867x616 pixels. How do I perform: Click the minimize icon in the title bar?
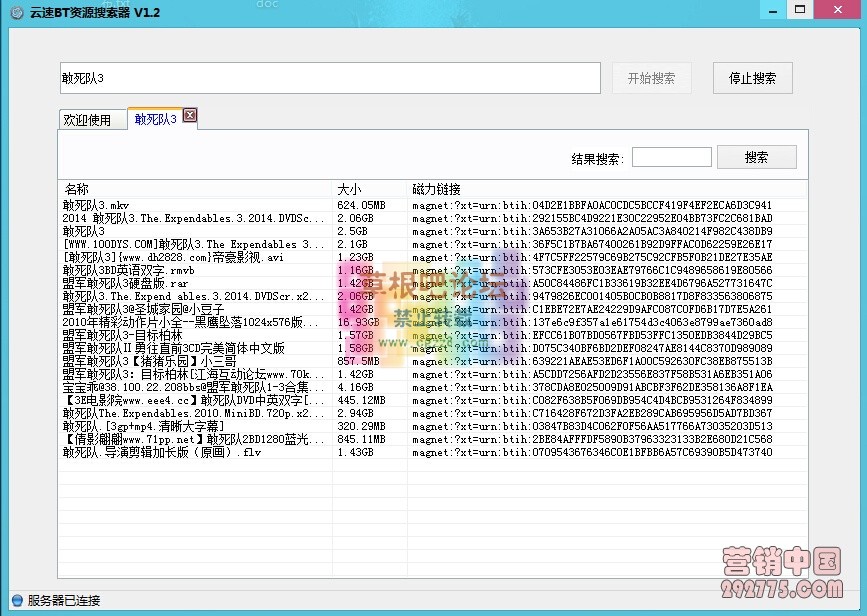pyautogui.click(x=771, y=11)
